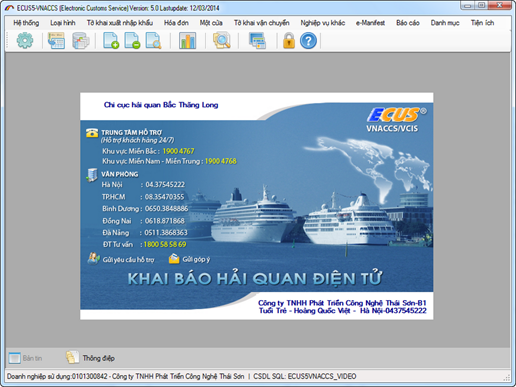Open help with the question mark icon

tap(308, 41)
